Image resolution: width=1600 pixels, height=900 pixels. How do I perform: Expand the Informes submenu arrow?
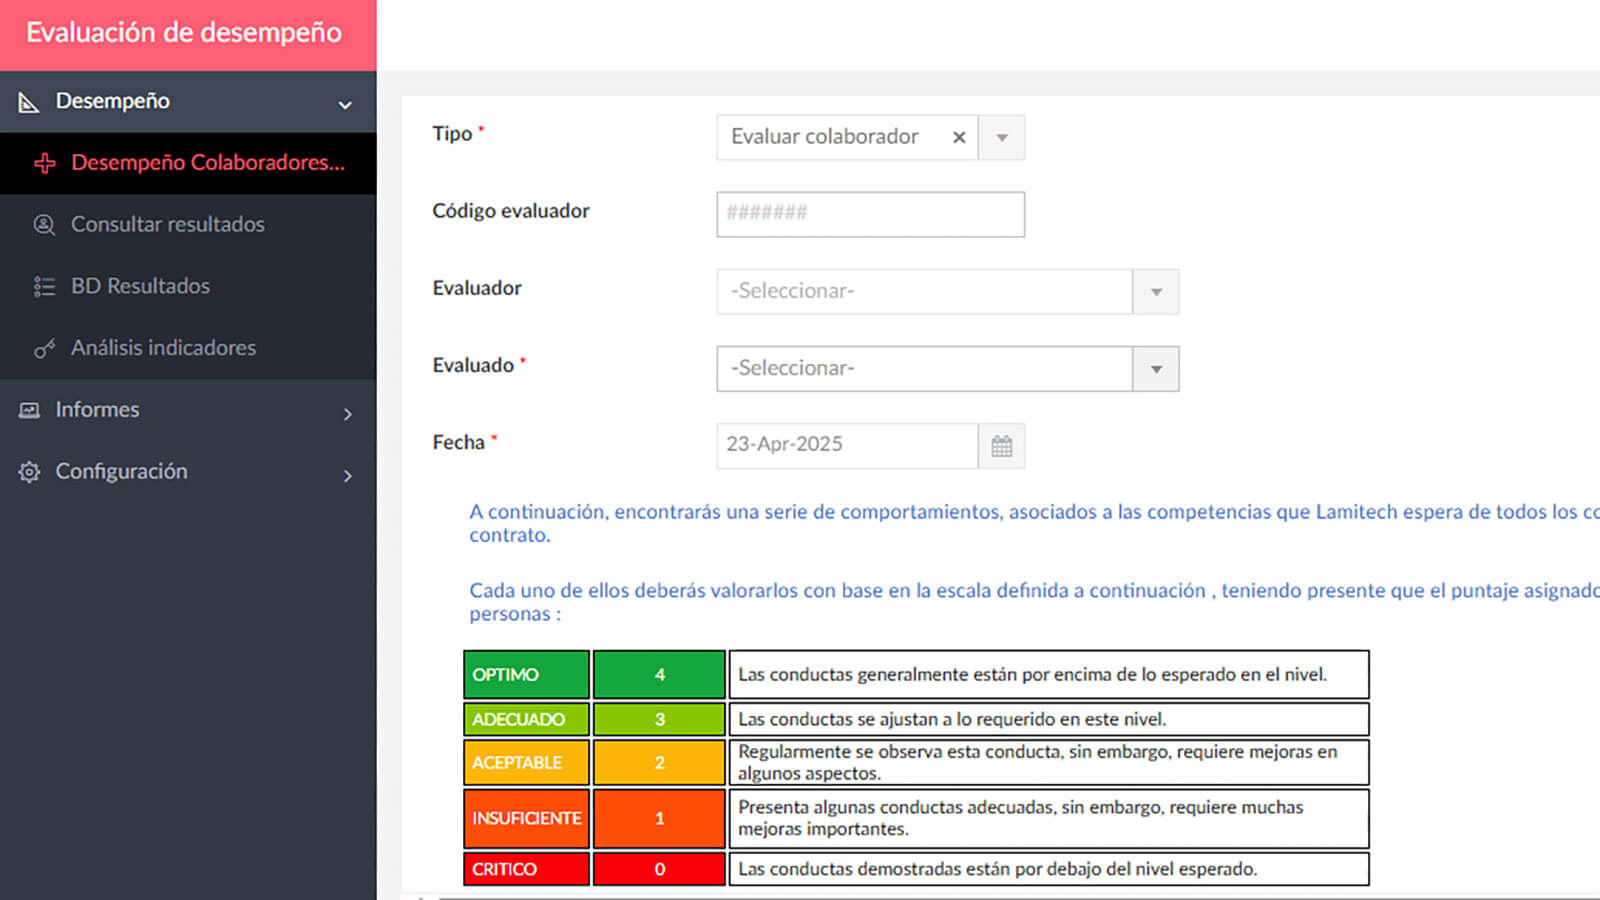[348, 411]
